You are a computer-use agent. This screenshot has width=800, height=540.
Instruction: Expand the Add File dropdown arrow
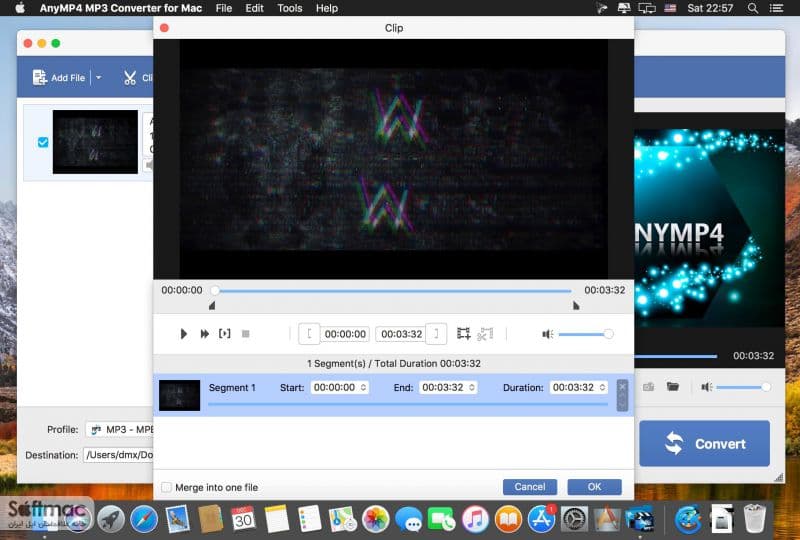click(x=98, y=78)
